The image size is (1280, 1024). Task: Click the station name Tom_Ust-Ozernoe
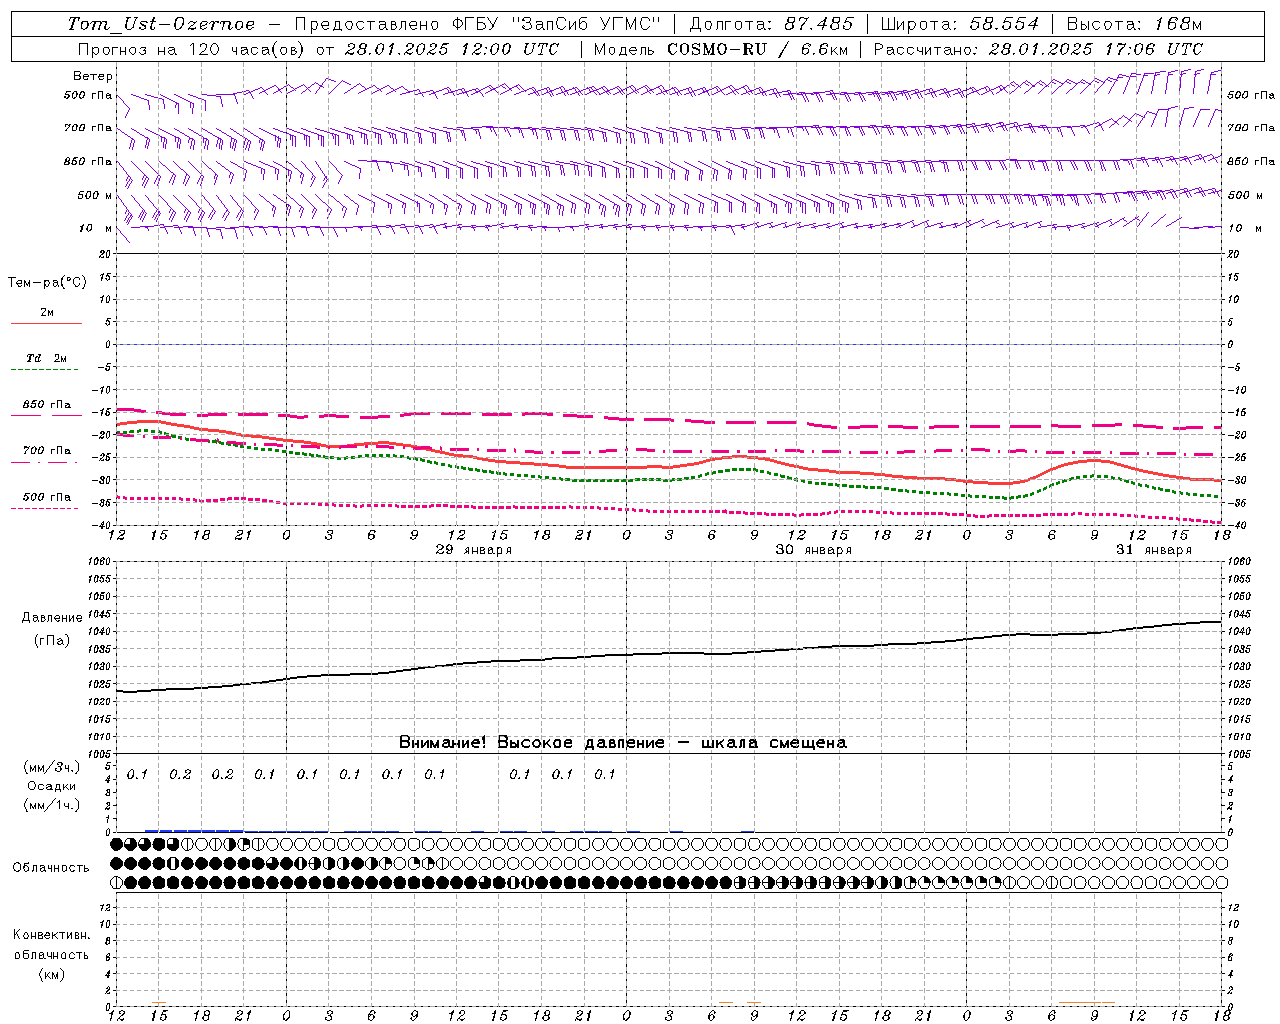161,24
